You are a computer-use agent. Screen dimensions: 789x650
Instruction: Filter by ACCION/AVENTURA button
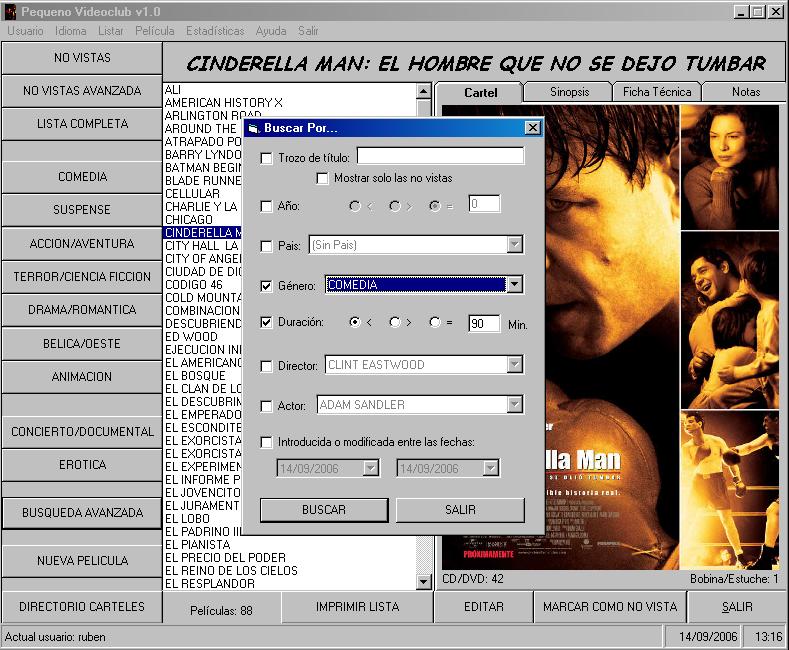pos(82,243)
